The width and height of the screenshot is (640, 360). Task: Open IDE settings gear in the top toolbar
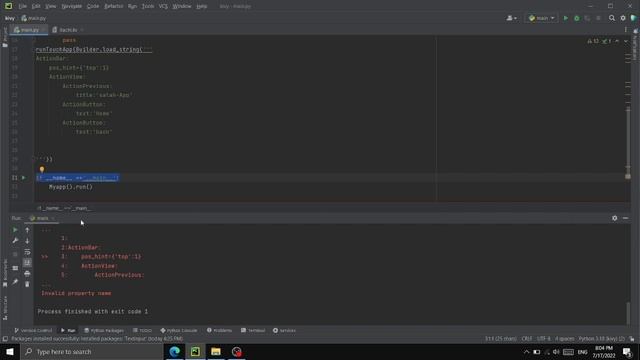[x=622, y=18]
